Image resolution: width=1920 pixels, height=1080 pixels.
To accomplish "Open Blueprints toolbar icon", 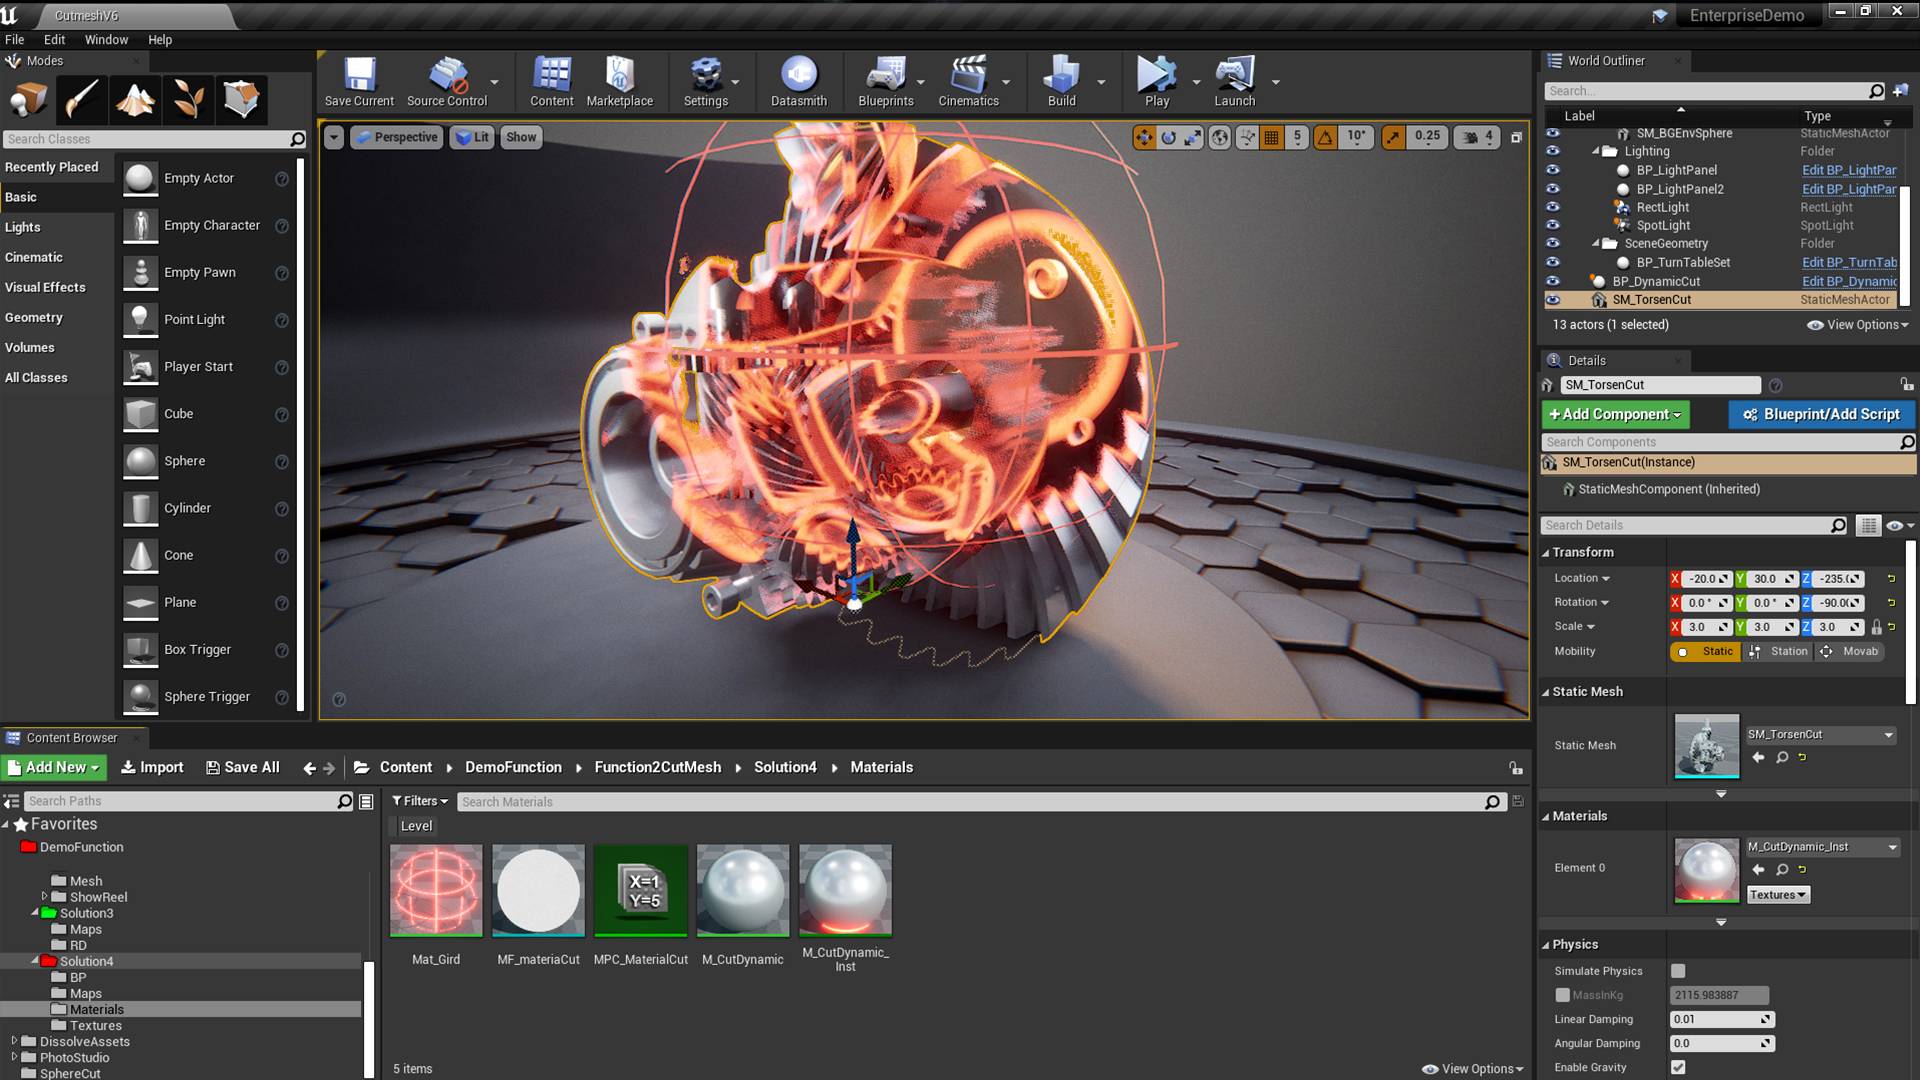I will click(886, 81).
